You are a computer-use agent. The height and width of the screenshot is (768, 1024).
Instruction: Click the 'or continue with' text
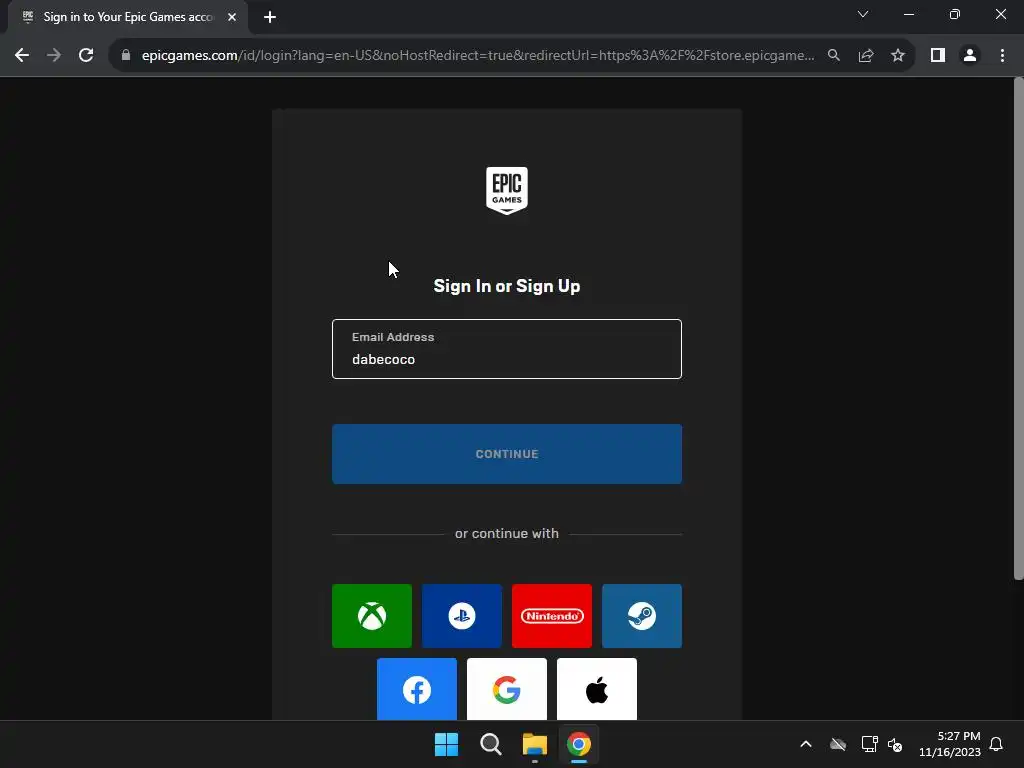(507, 534)
